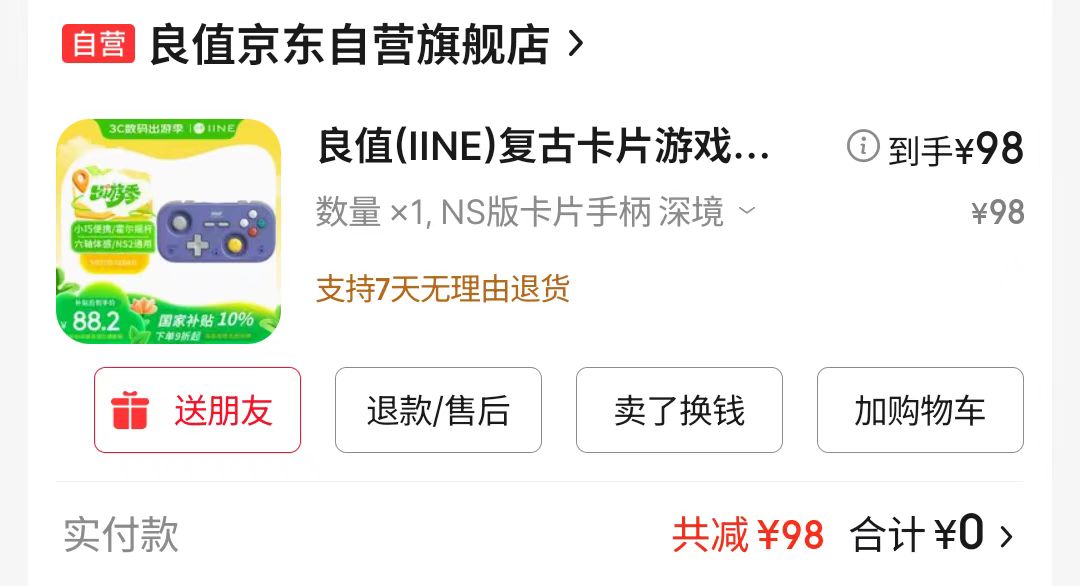This screenshot has width=1080, height=586.
Task: View the 支持7天无理由退货 policy
Action: [x=443, y=289]
